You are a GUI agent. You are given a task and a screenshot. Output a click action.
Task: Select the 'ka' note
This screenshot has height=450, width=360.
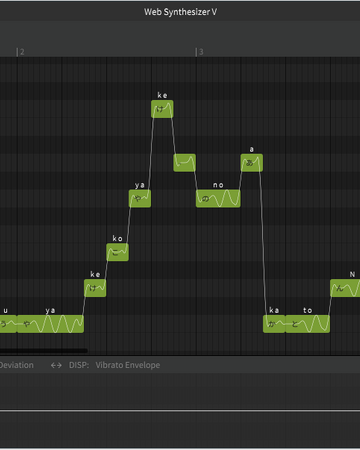coord(274,324)
